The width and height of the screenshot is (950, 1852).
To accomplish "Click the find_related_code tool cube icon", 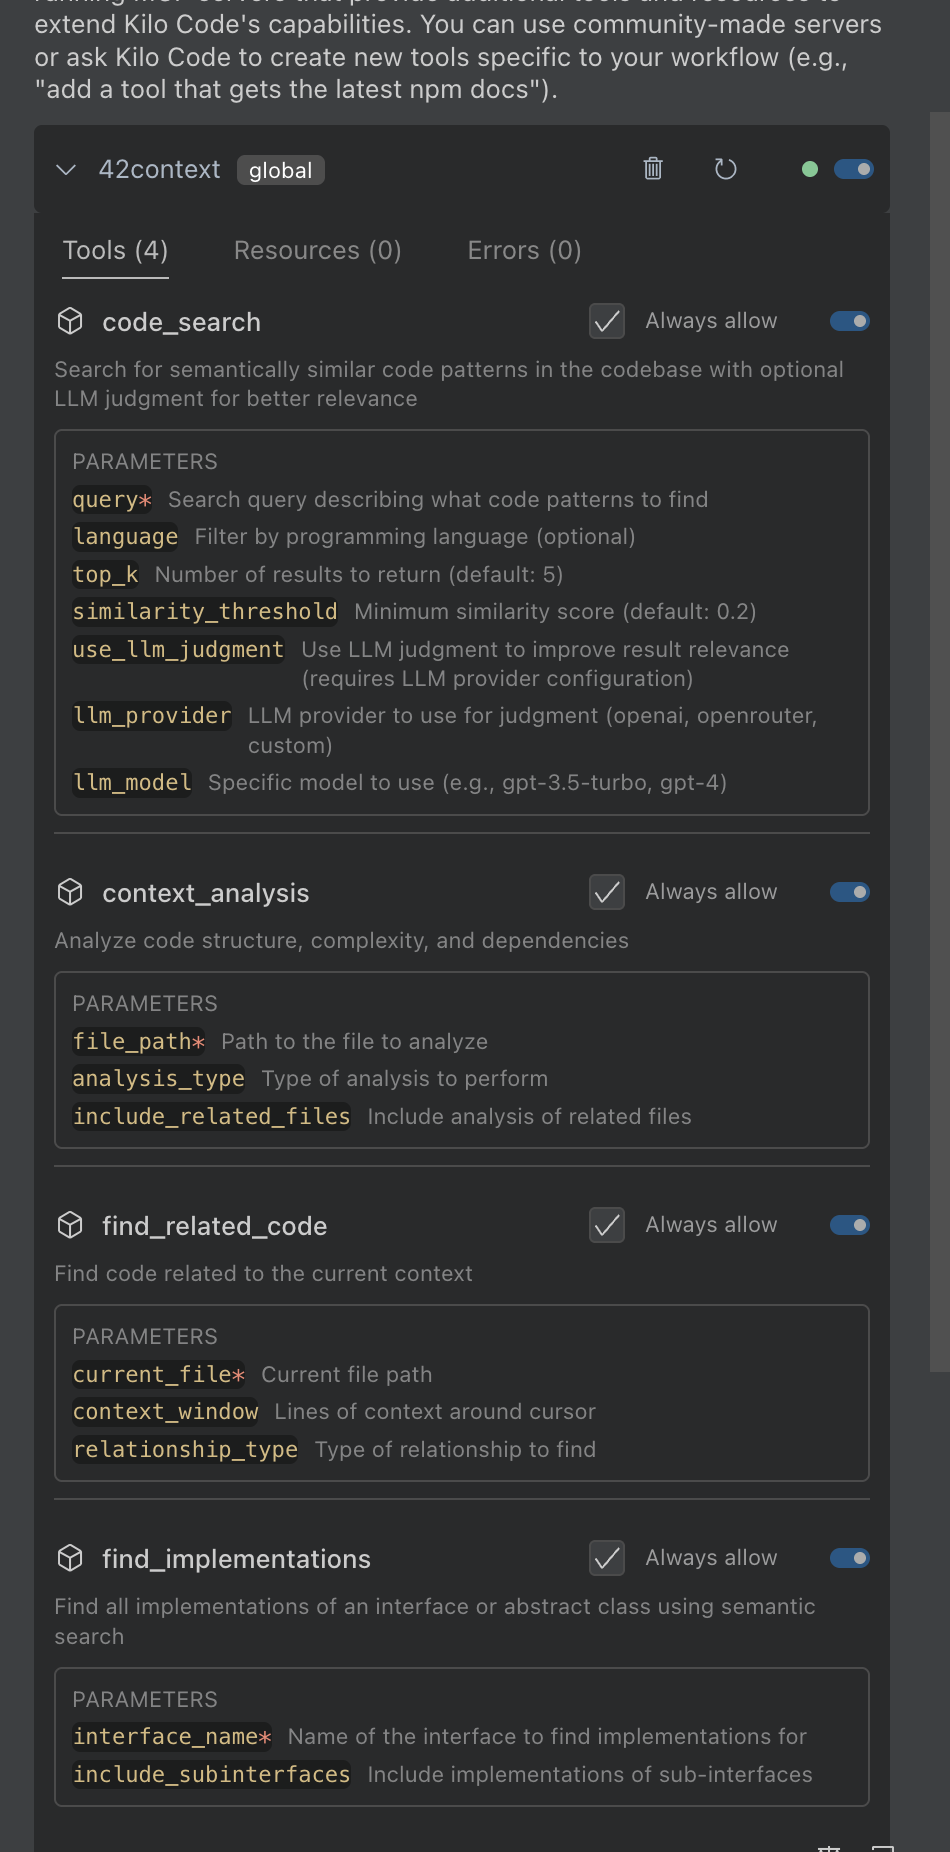I will (x=70, y=1225).
